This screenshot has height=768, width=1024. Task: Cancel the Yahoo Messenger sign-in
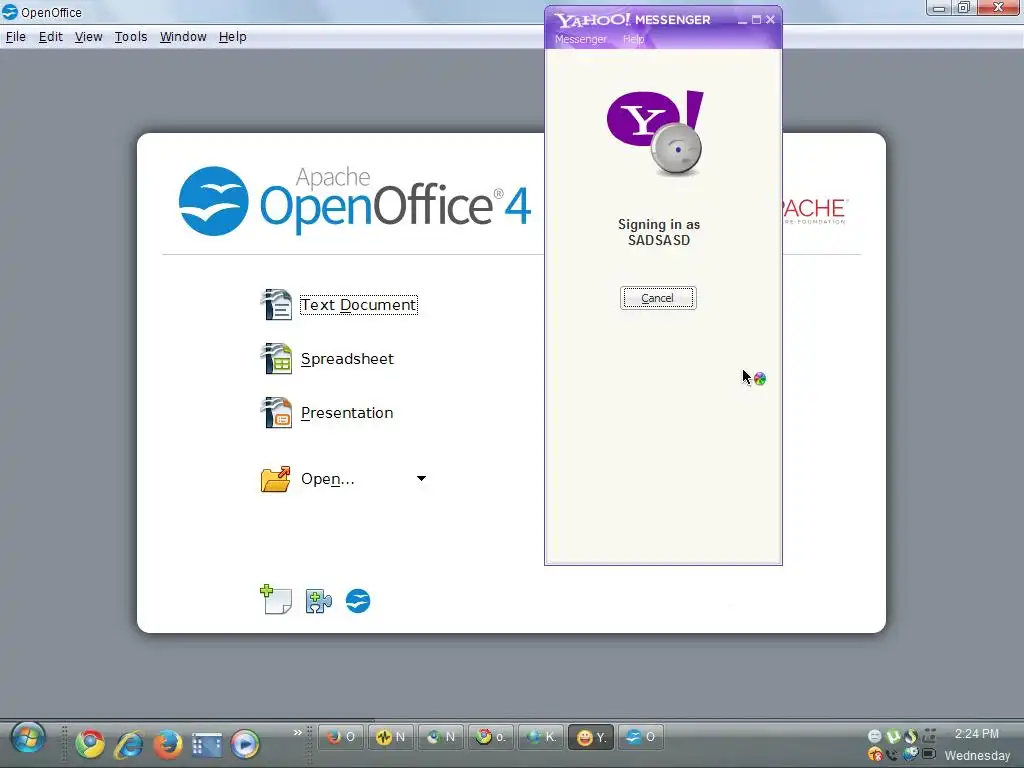point(658,298)
